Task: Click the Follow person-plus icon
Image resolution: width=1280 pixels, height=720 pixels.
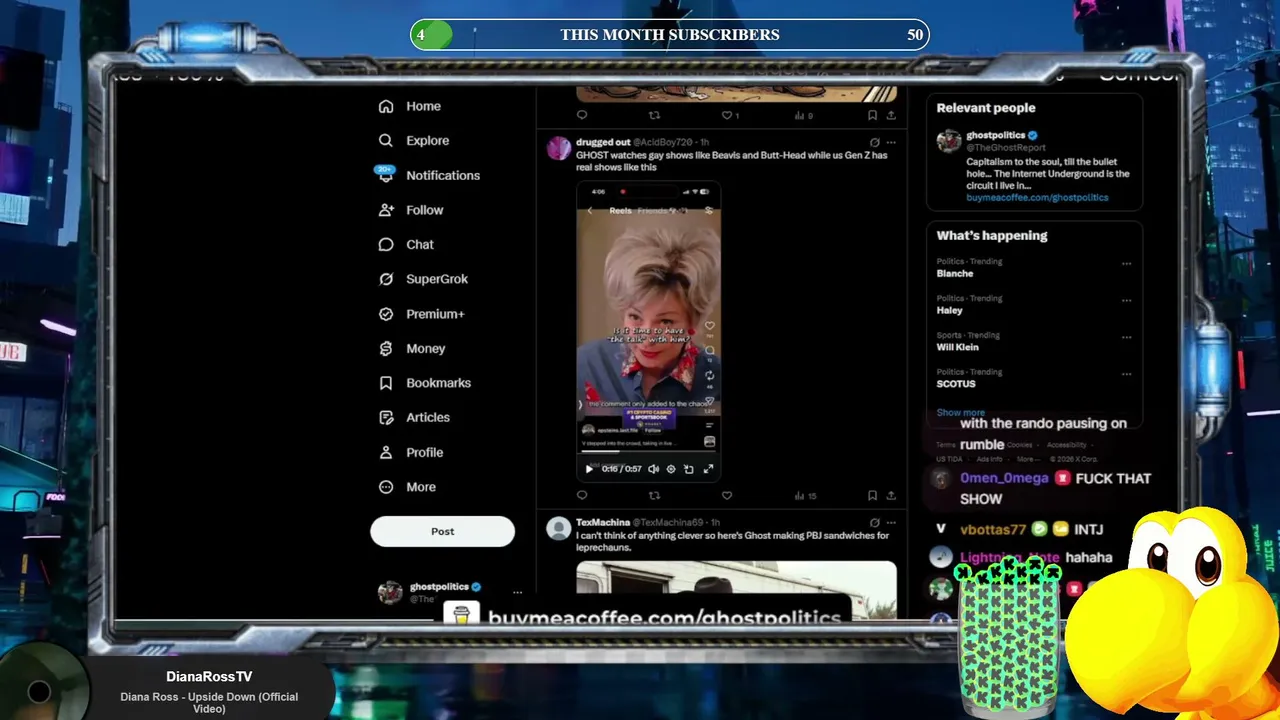Action: point(386,210)
